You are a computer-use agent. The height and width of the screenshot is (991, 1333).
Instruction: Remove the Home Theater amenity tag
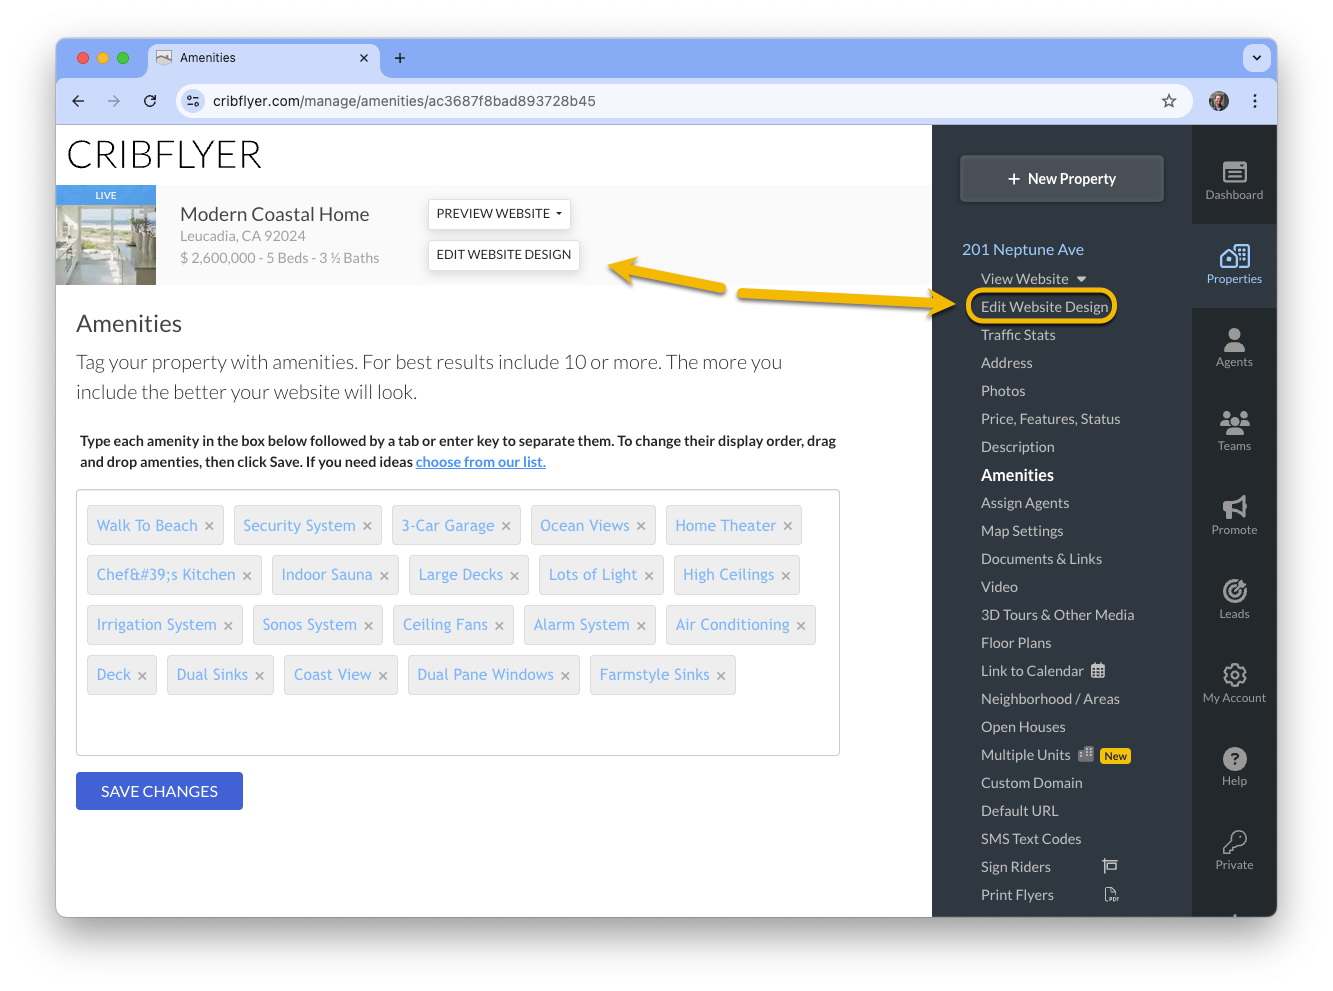[x=788, y=526]
